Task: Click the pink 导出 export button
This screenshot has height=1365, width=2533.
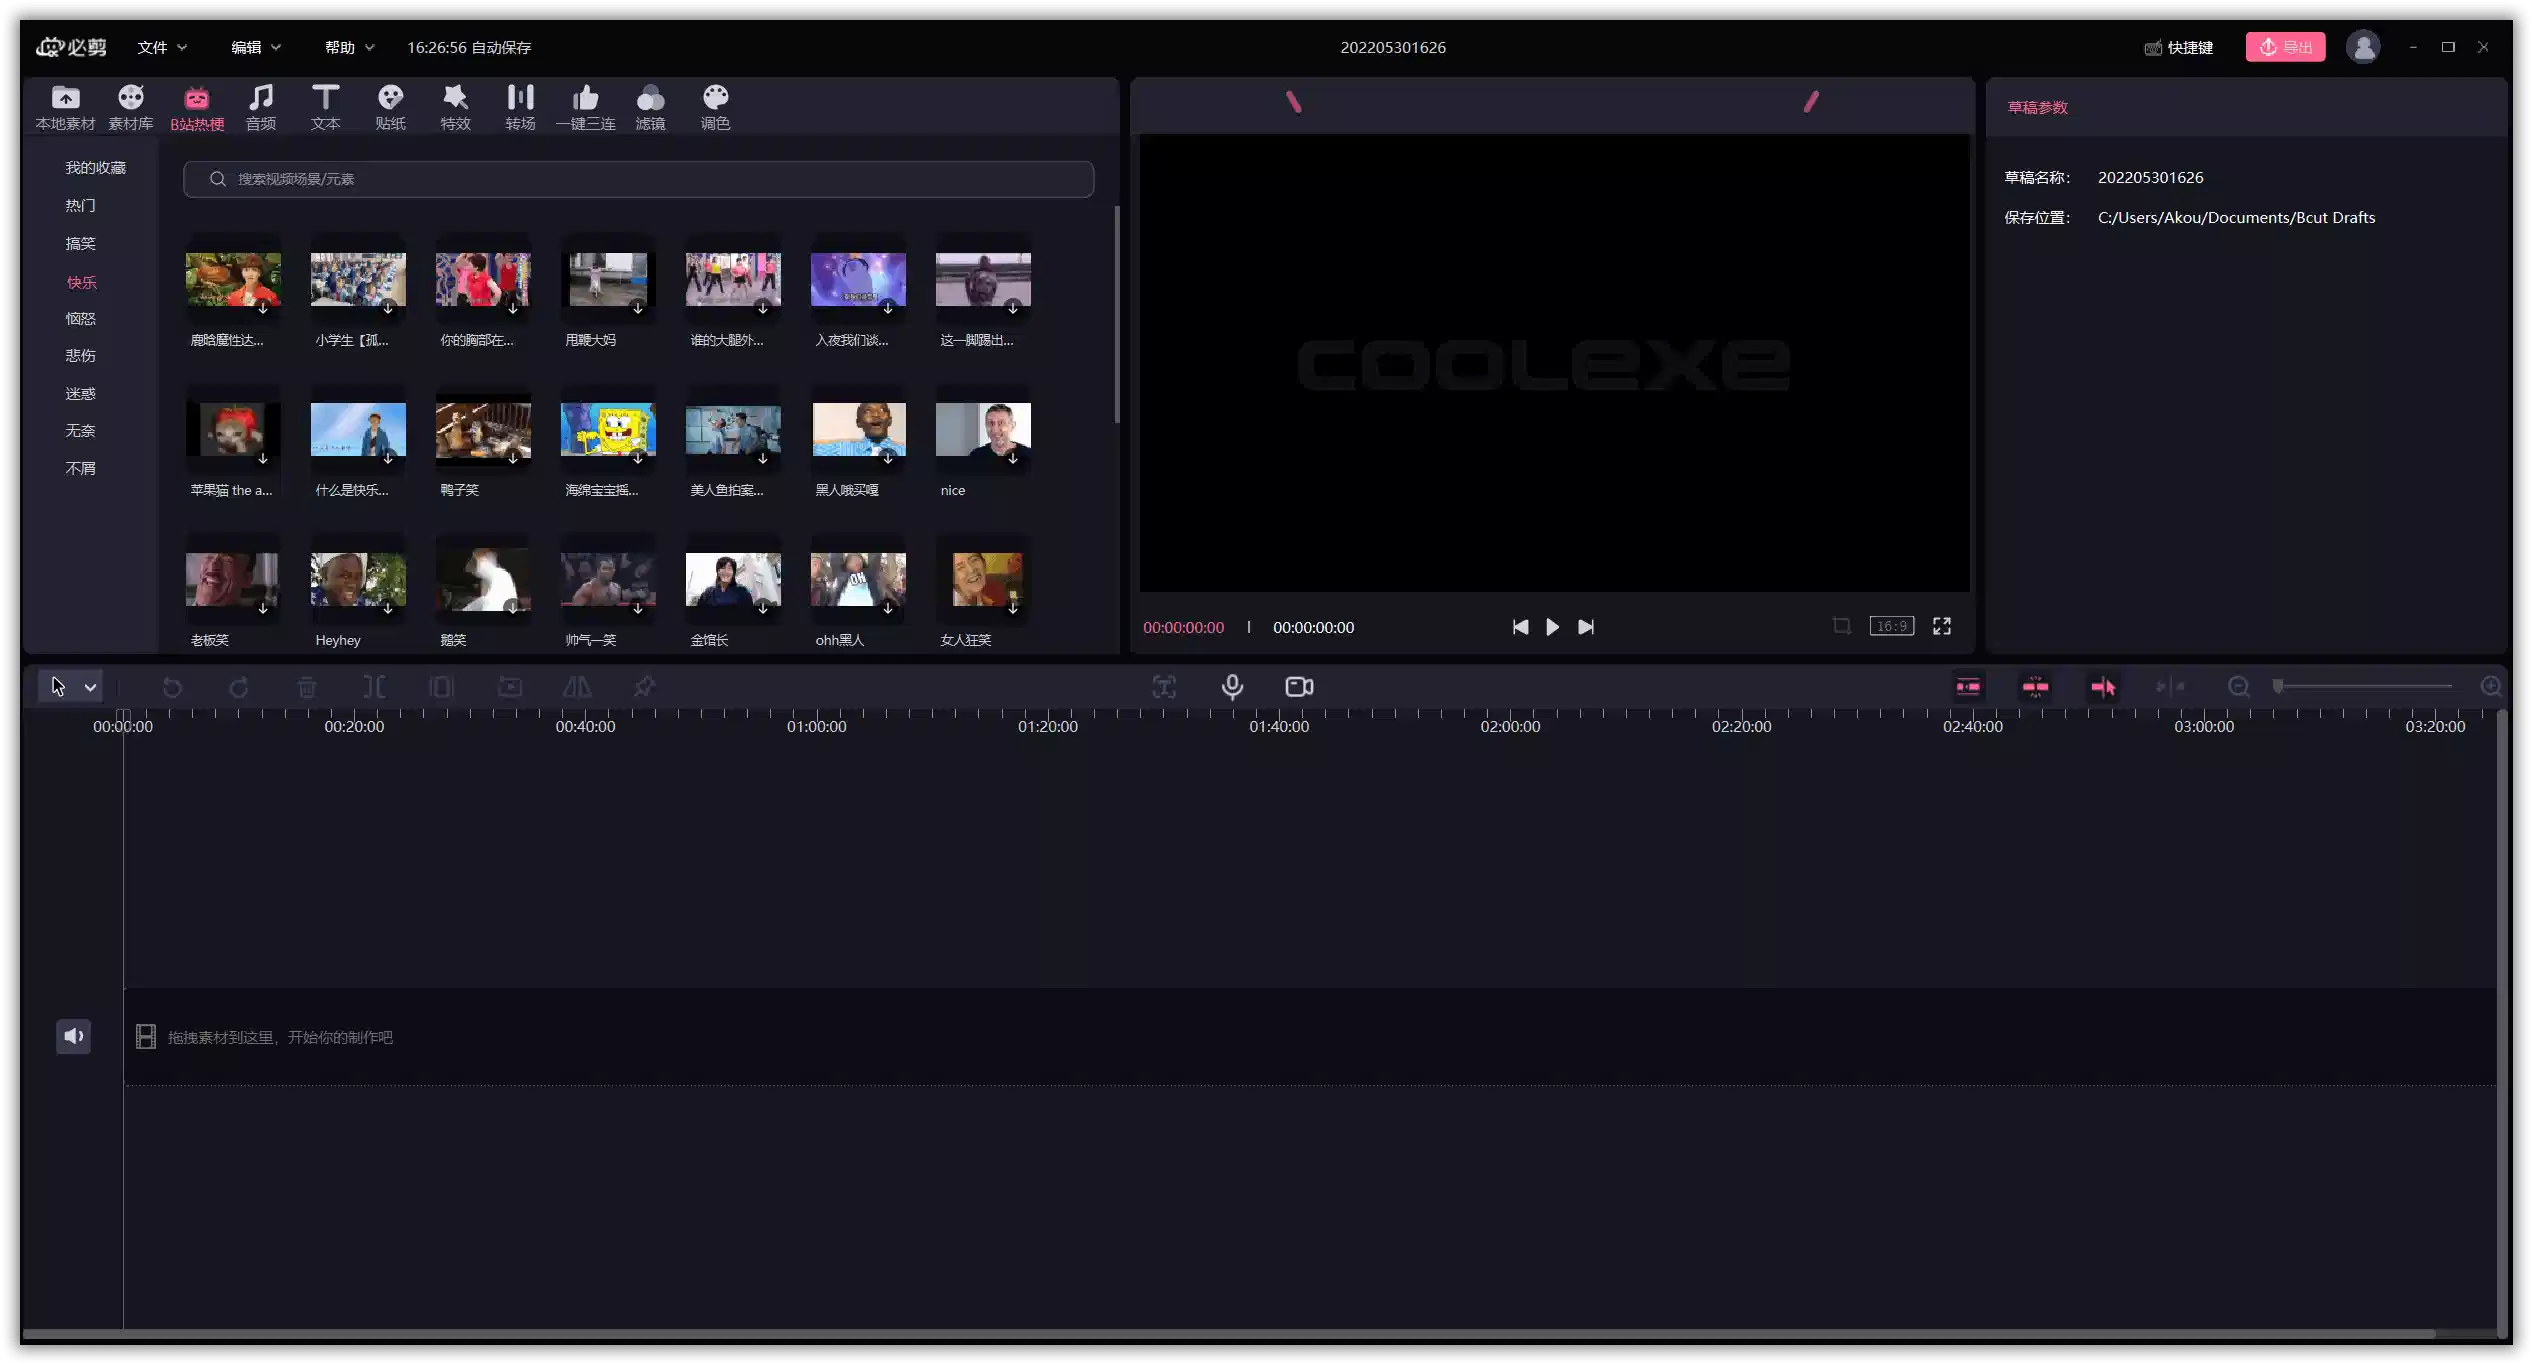Action: pos(2285,47)
